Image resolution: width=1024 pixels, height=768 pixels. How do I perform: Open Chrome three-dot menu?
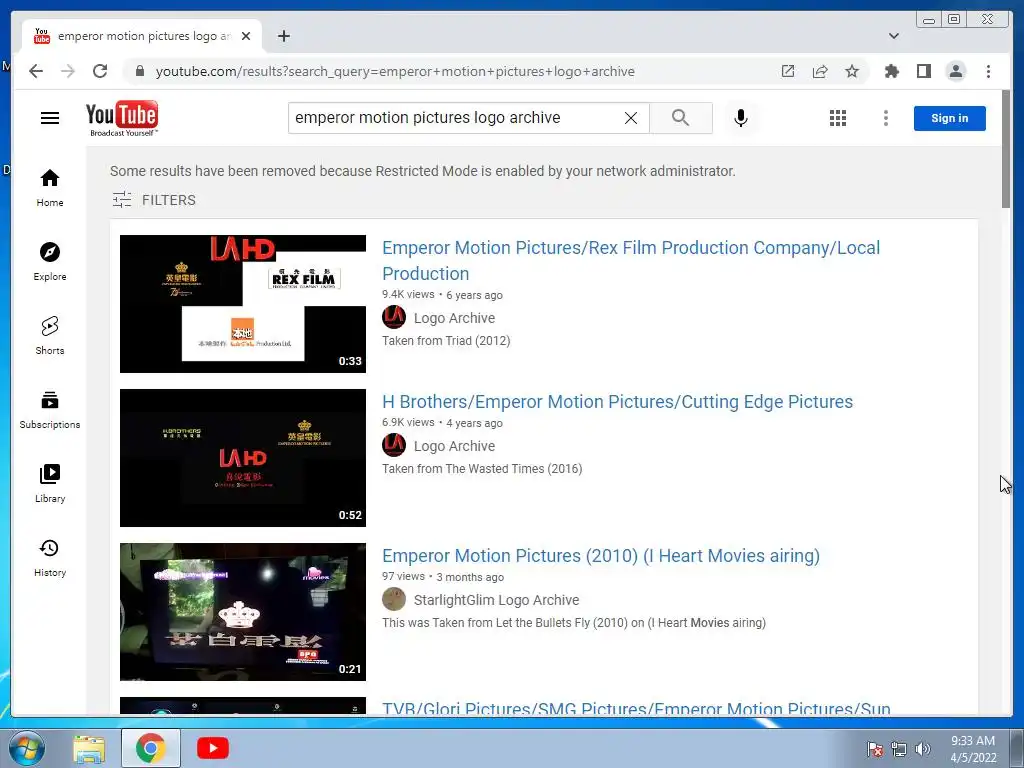pos(988,71)
